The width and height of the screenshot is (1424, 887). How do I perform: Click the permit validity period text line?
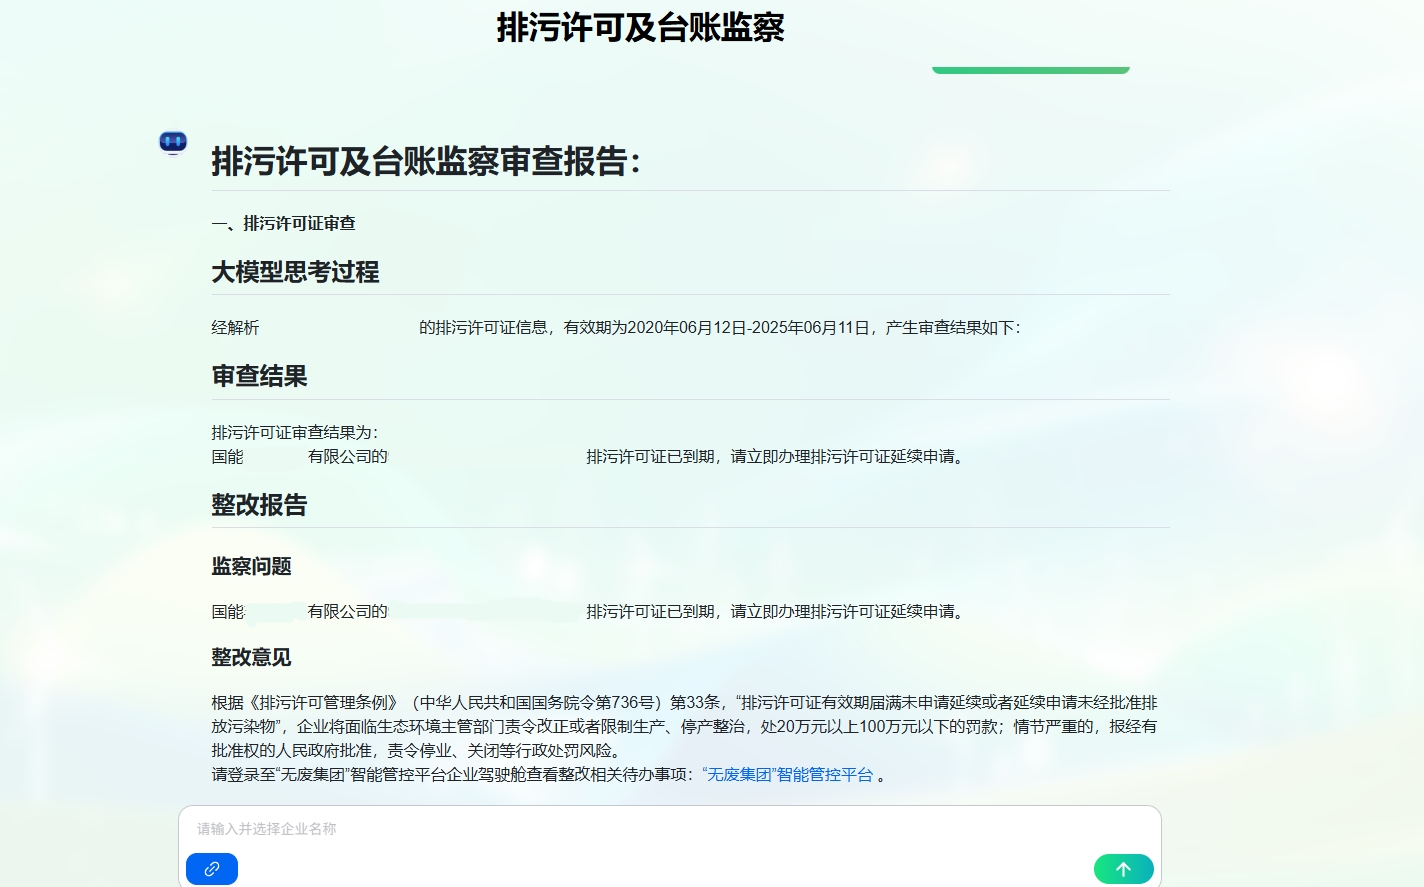tap(718, 328)
